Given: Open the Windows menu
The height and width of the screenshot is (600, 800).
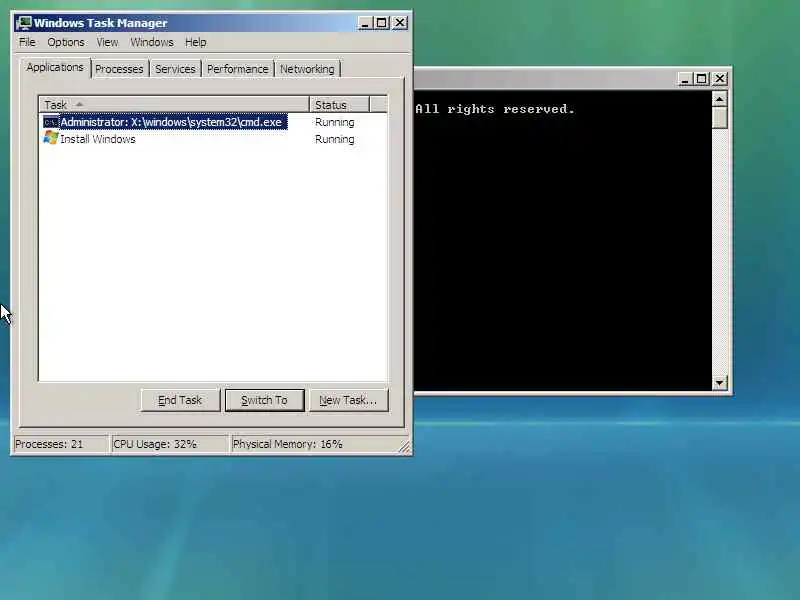Looking at the screenshot, I should pyautogui.click(x=152, y=42).
